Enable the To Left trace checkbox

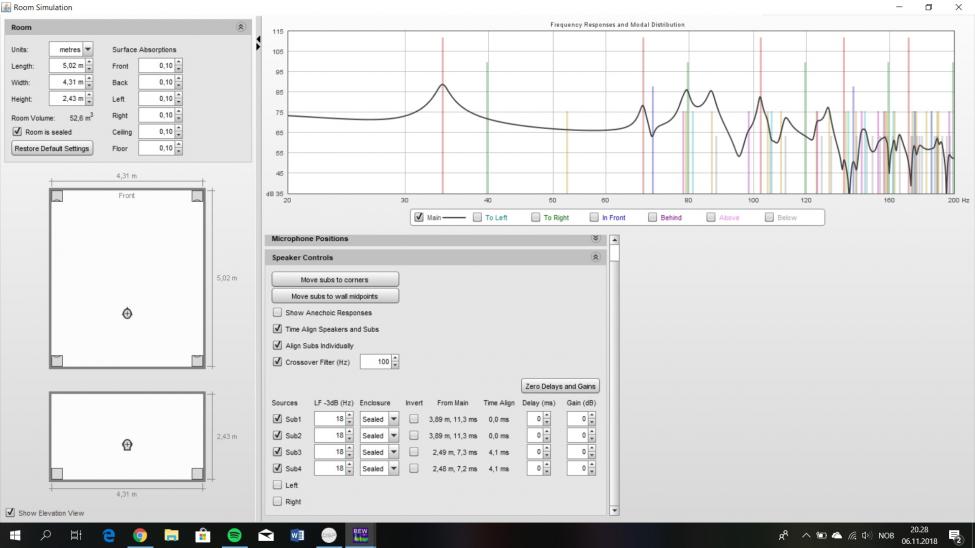477,217
